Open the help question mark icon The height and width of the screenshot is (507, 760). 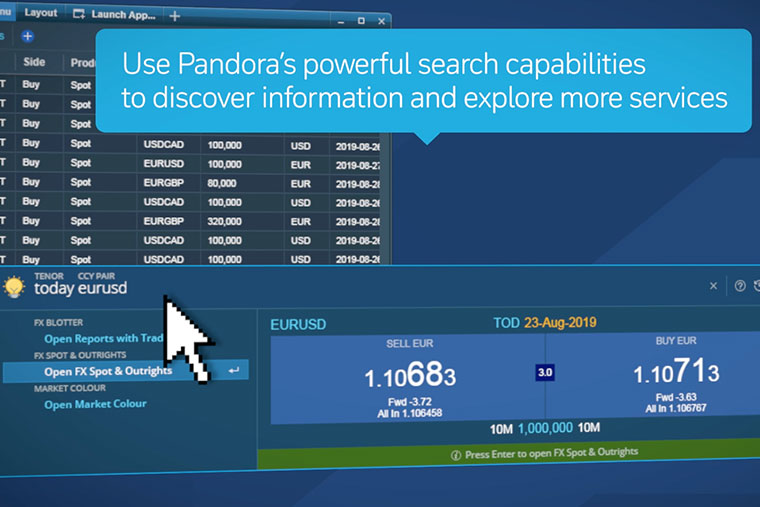[x=740, y=285]
